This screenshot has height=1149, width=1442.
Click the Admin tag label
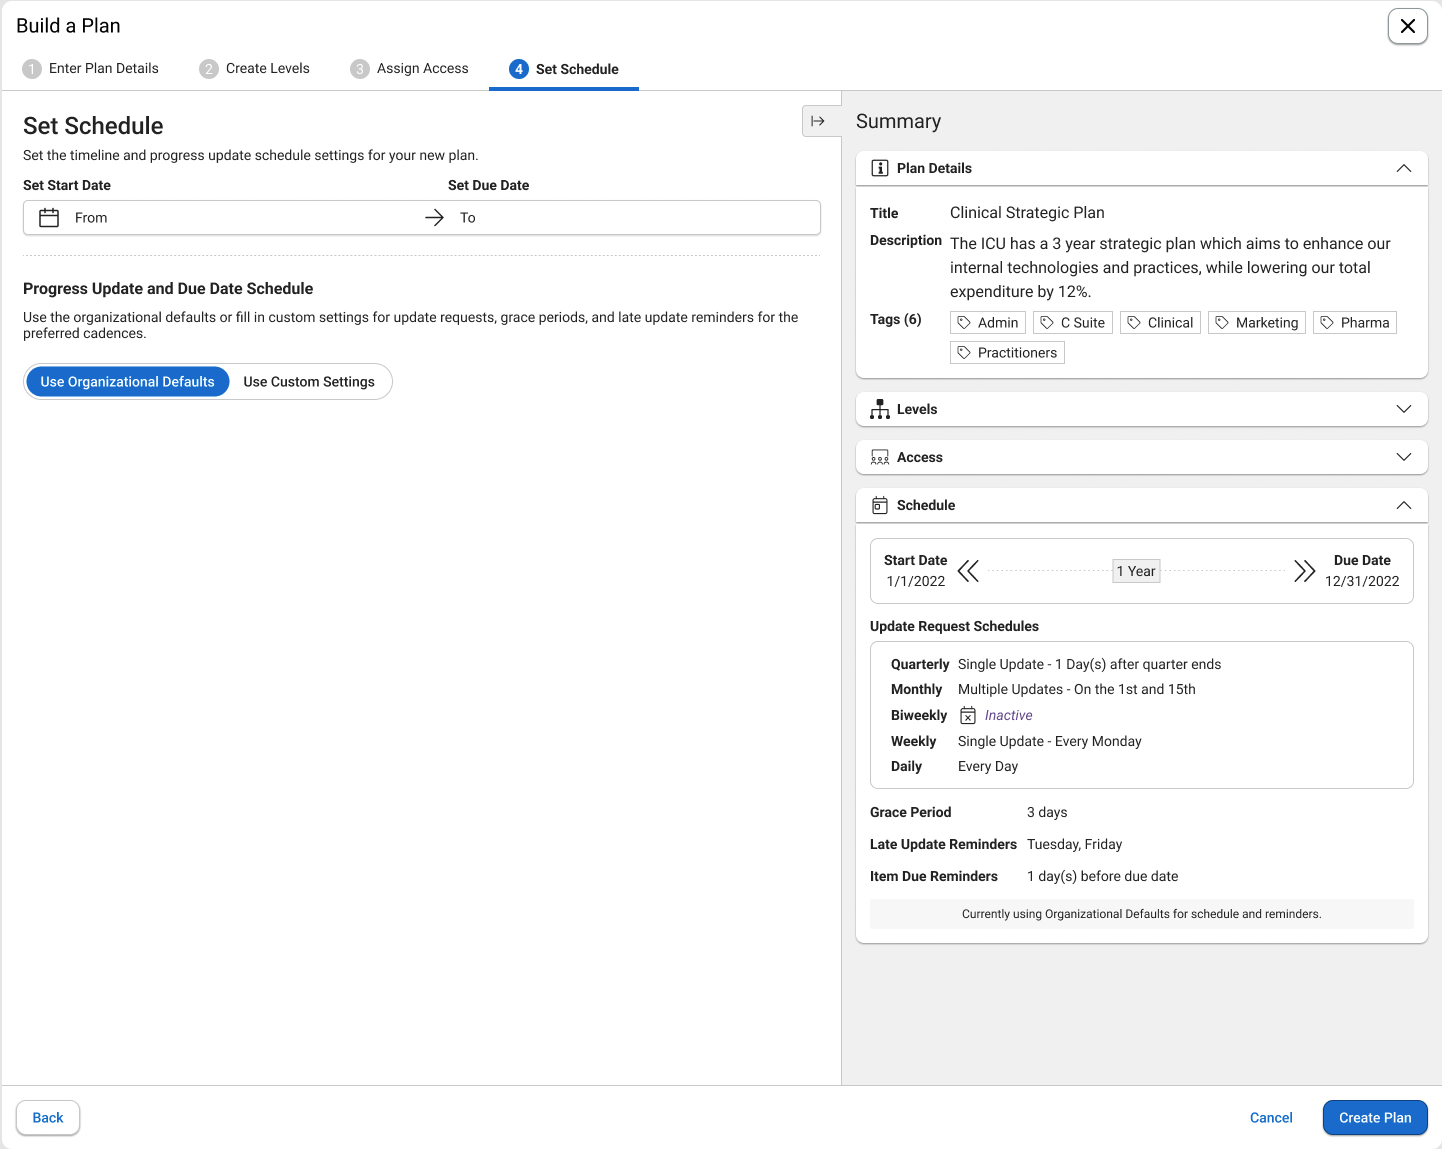998,323
